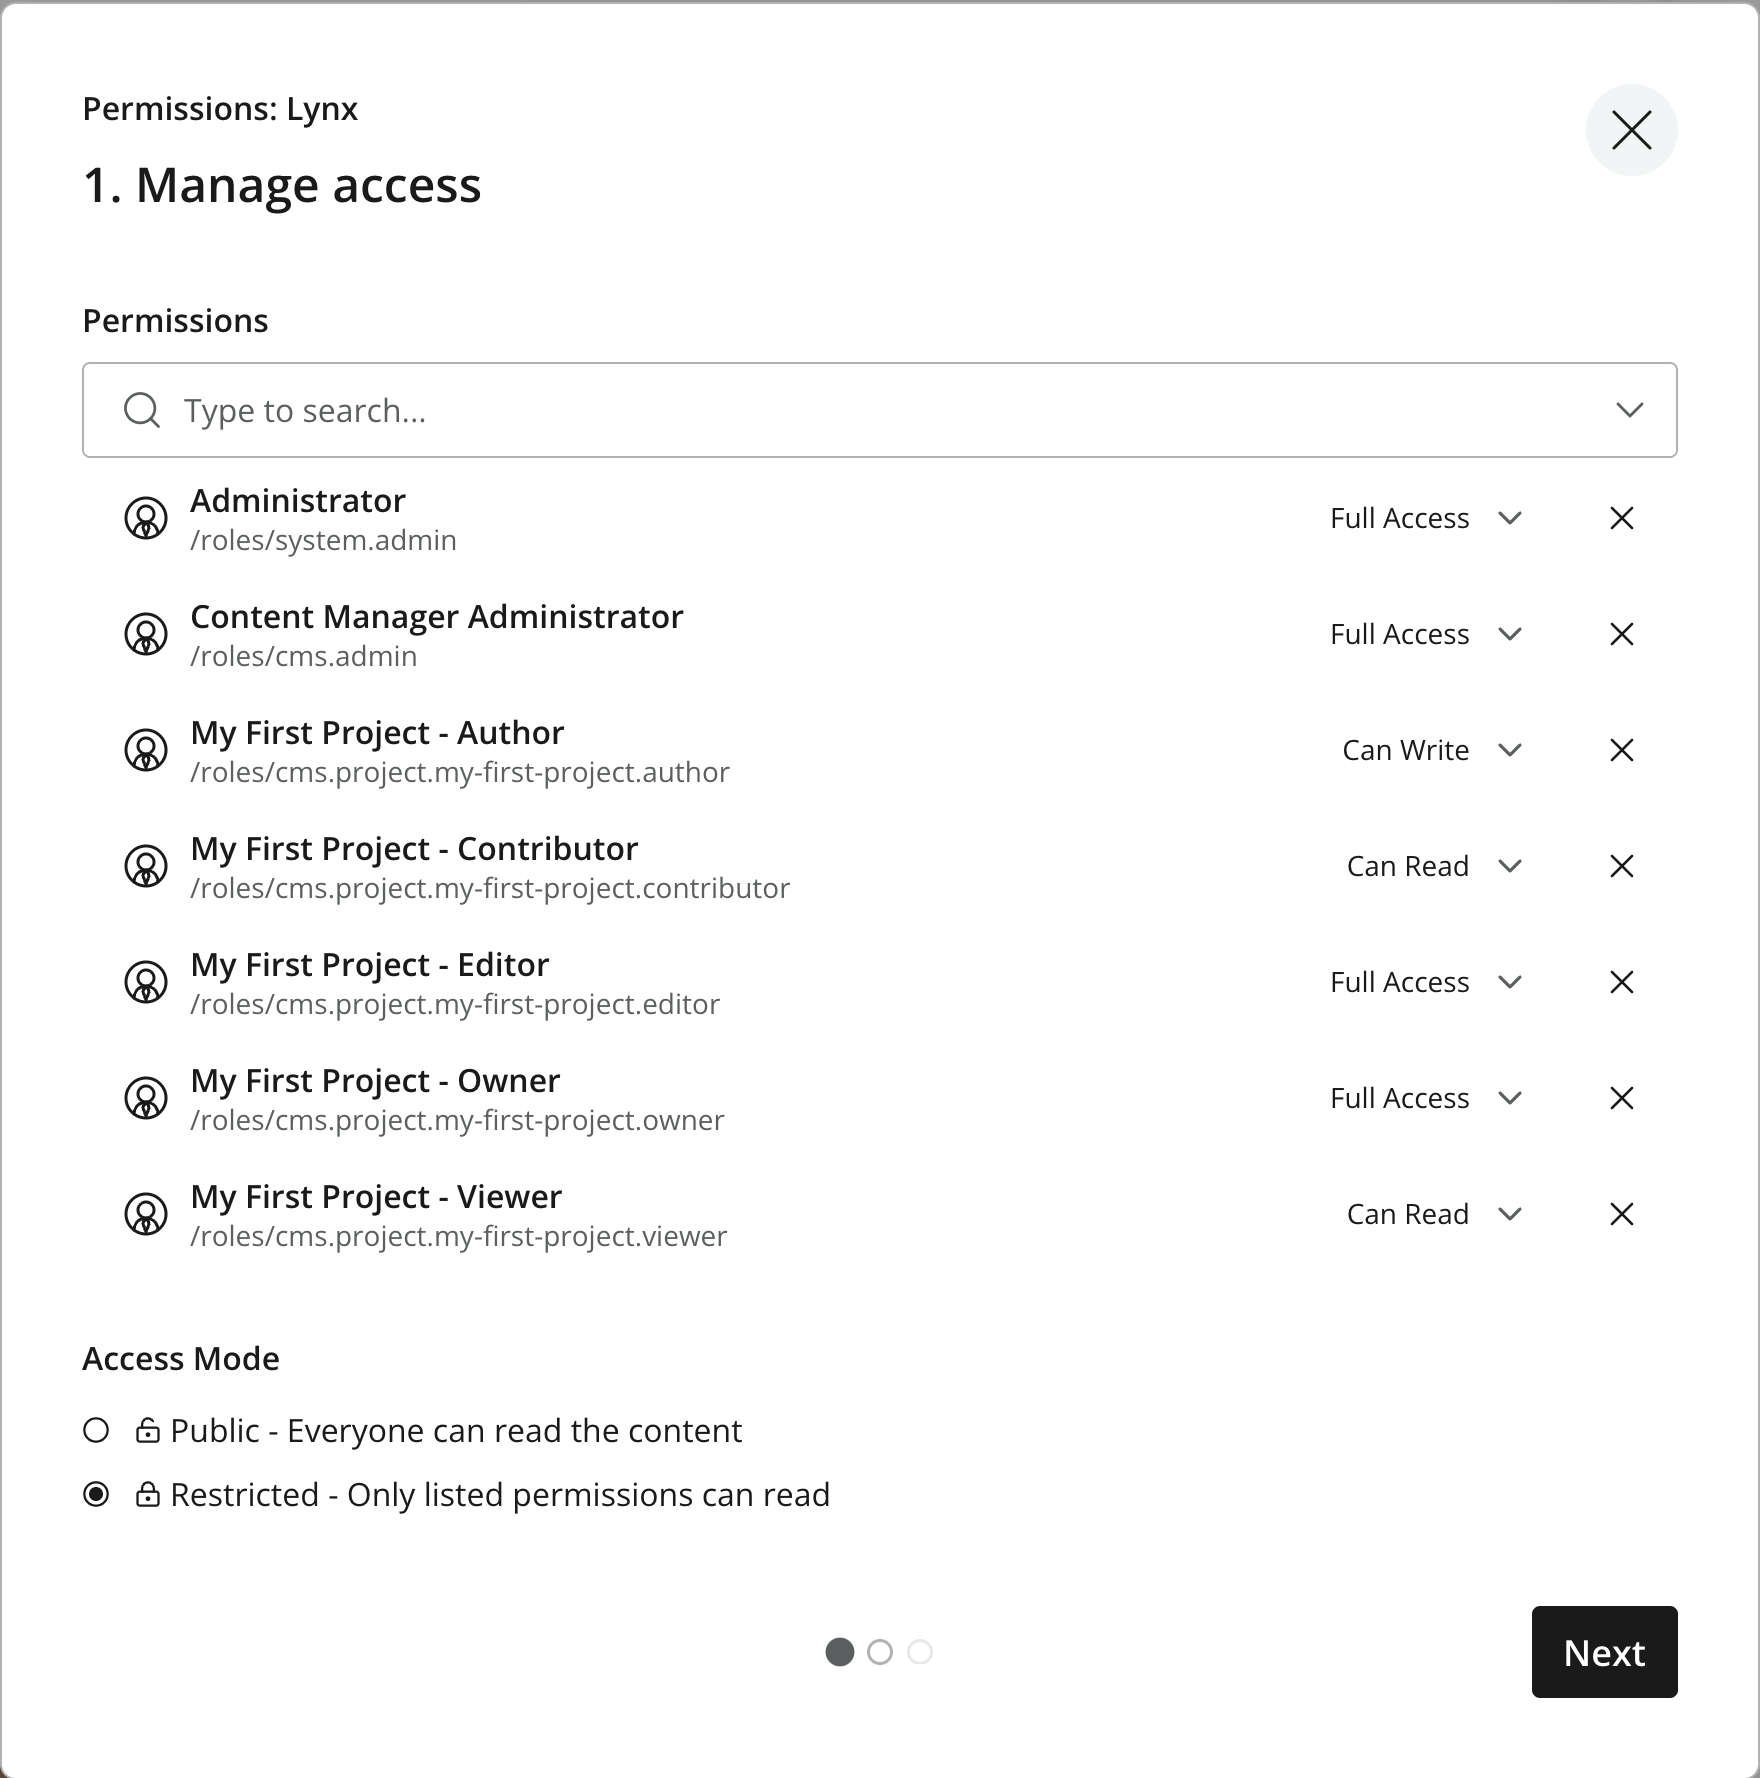Remove My First Project - Editor permission

[1622, 982]
